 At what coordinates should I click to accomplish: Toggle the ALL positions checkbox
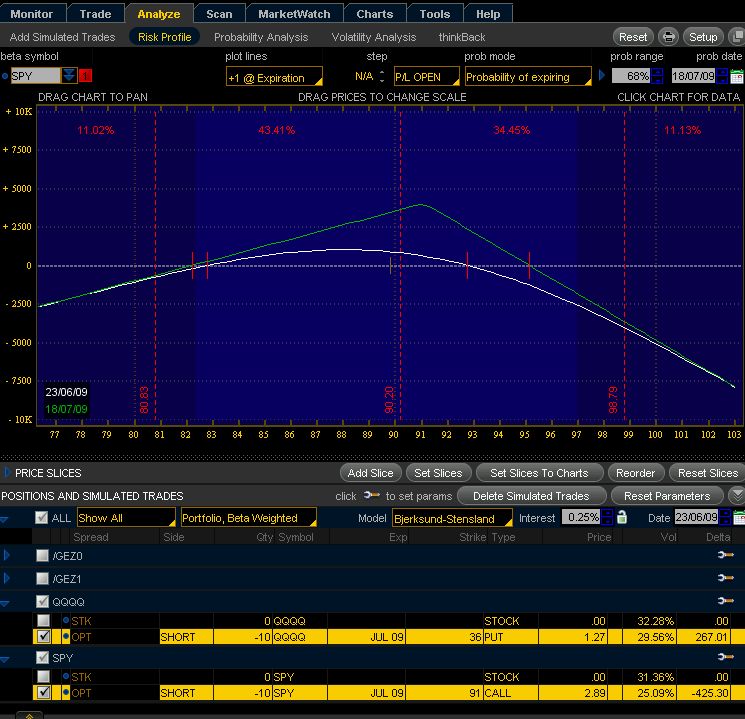click(41, 518)
